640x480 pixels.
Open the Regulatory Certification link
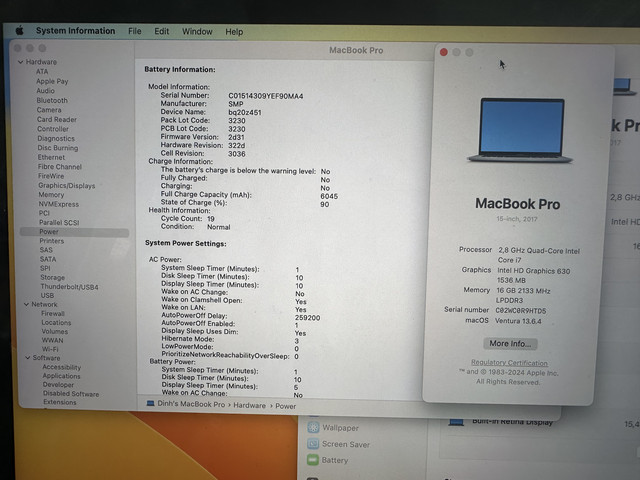pyautogui.click(x=509, y=362)
